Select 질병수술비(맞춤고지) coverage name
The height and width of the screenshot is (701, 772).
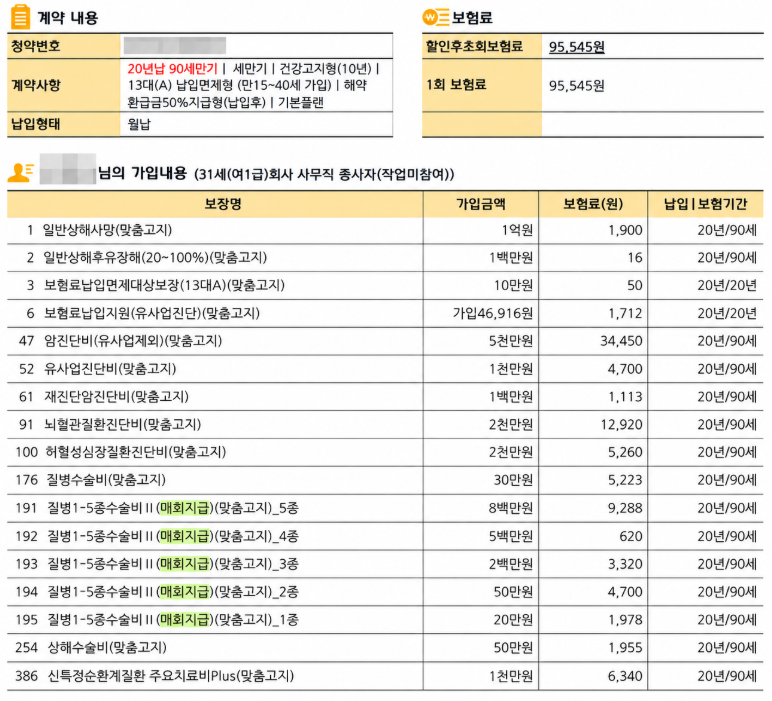(106, 479)
